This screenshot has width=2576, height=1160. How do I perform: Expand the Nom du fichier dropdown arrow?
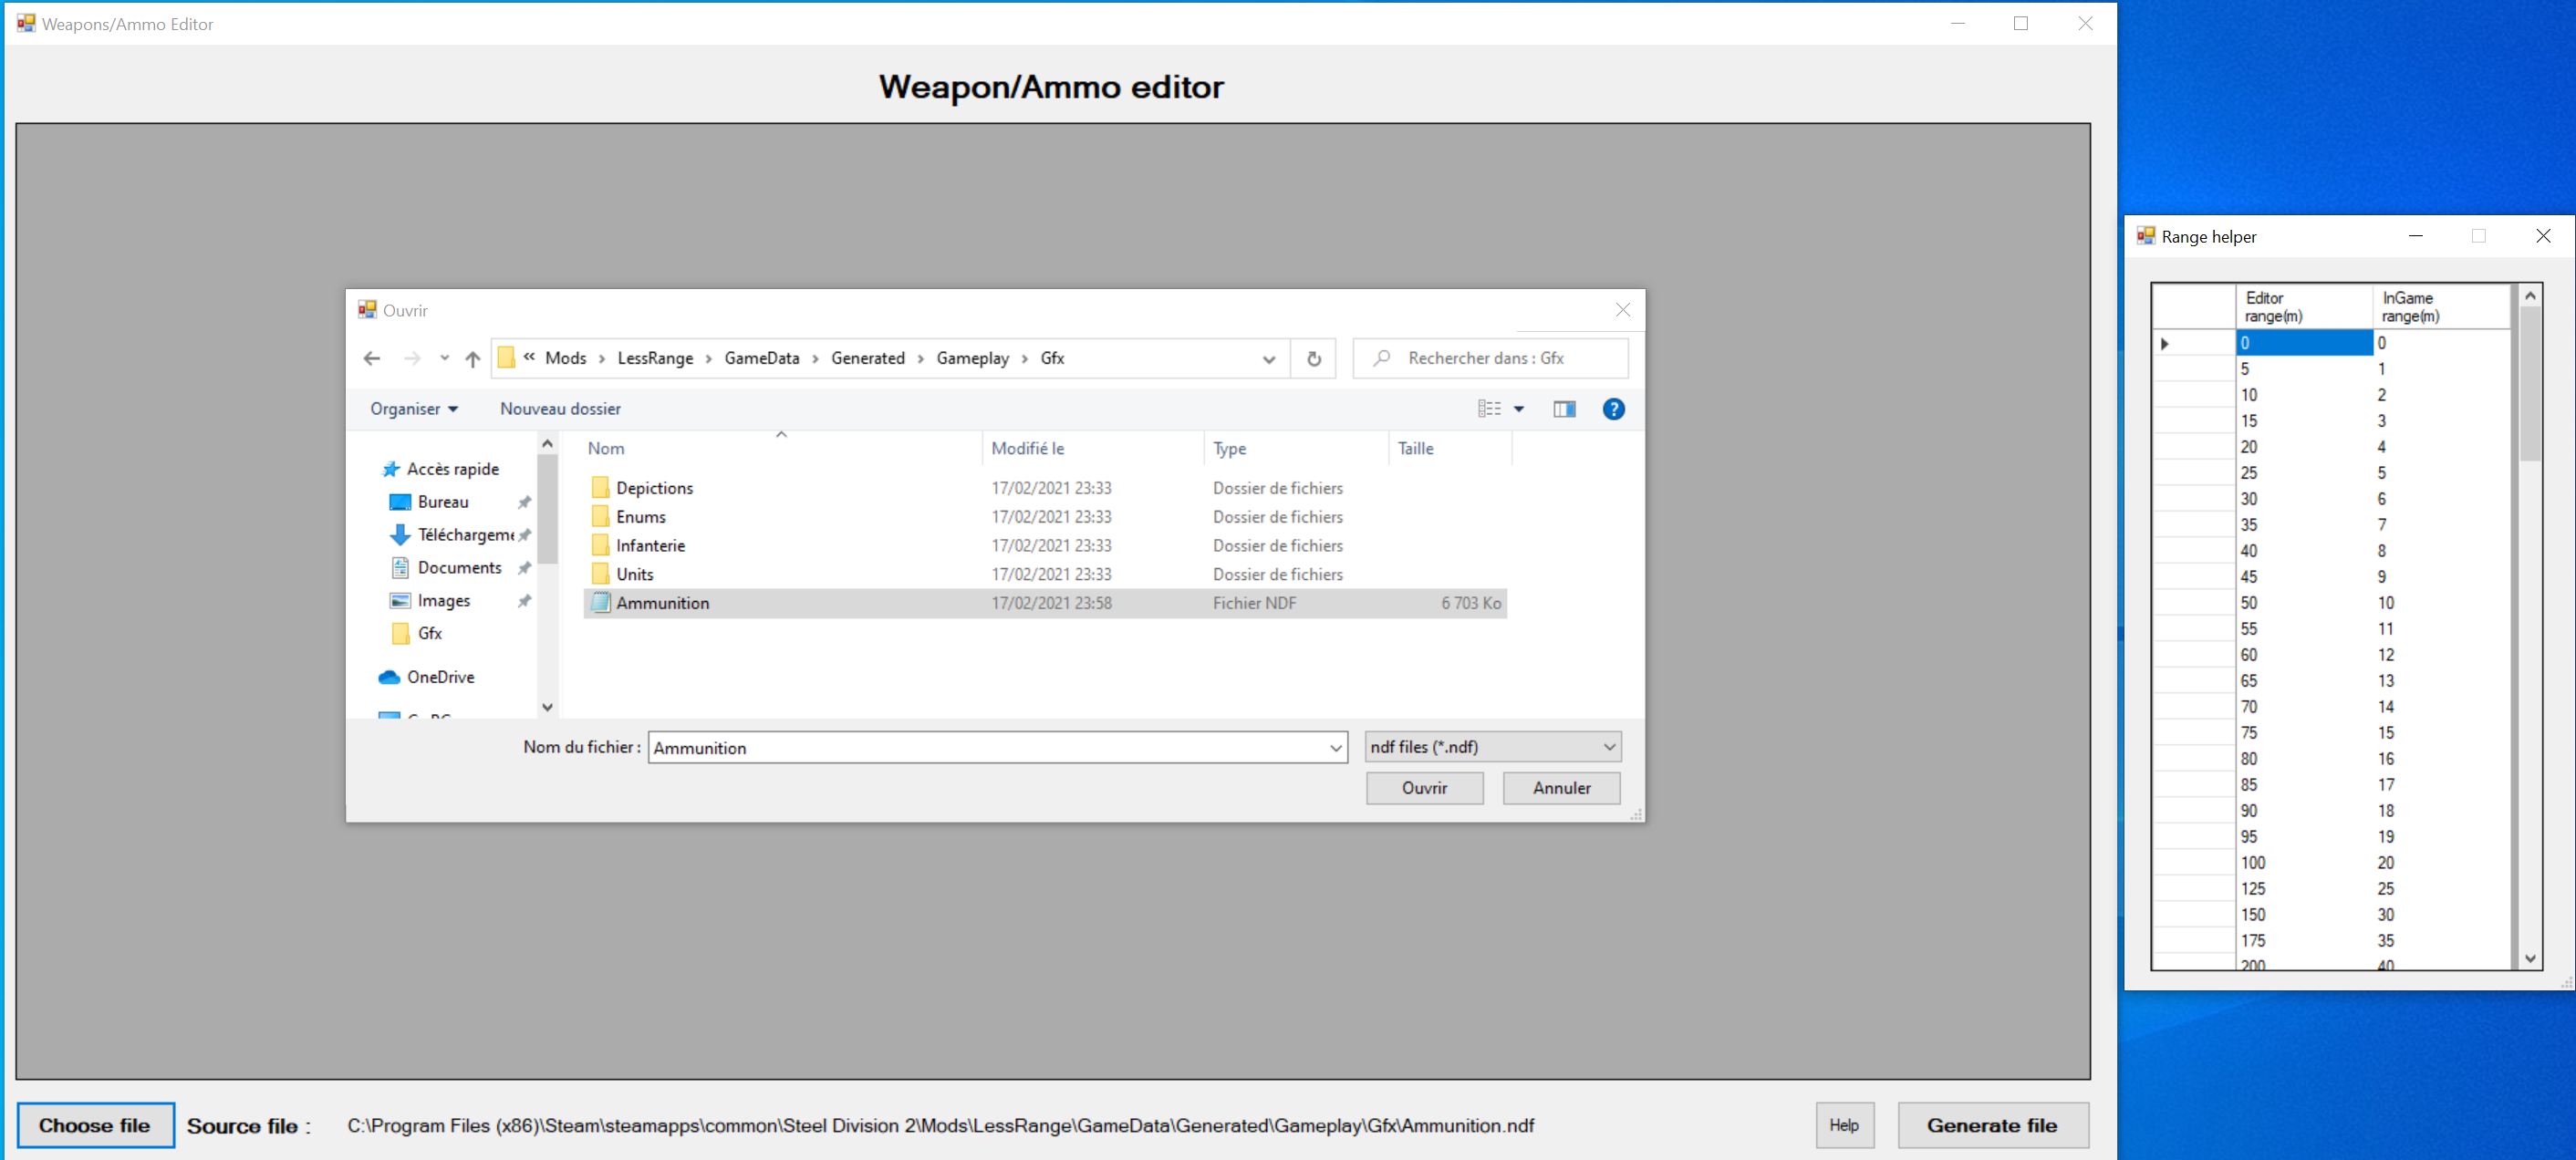point(1335,748)
